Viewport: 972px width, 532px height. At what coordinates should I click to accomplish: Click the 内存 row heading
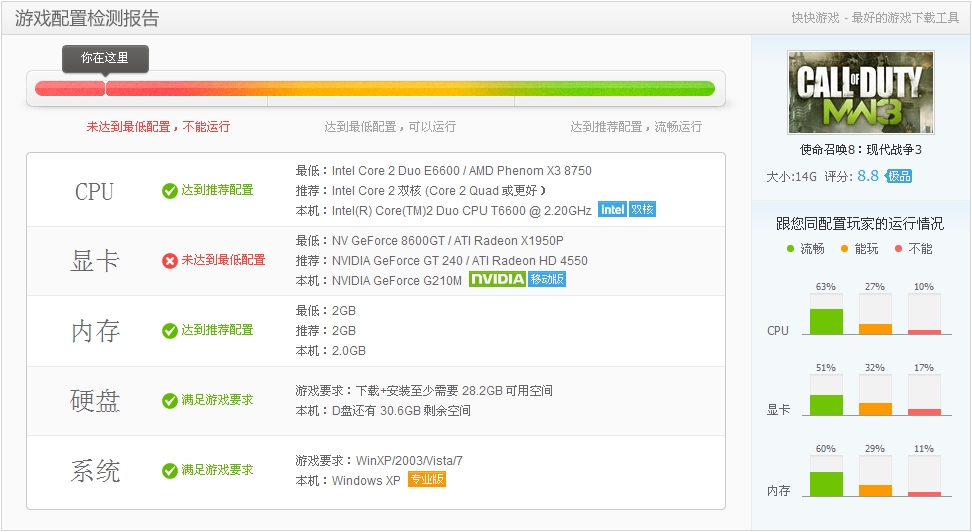[x=95, y=331]
